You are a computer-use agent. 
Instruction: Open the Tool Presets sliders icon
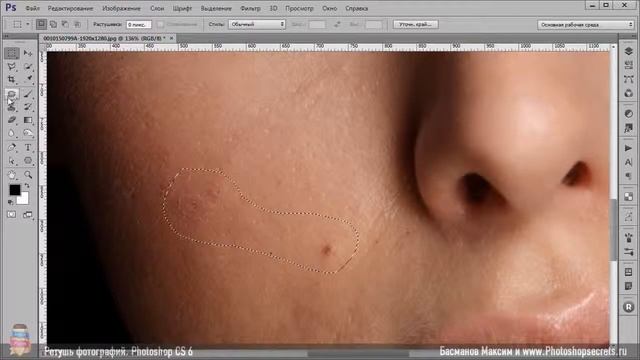(628, 252)
